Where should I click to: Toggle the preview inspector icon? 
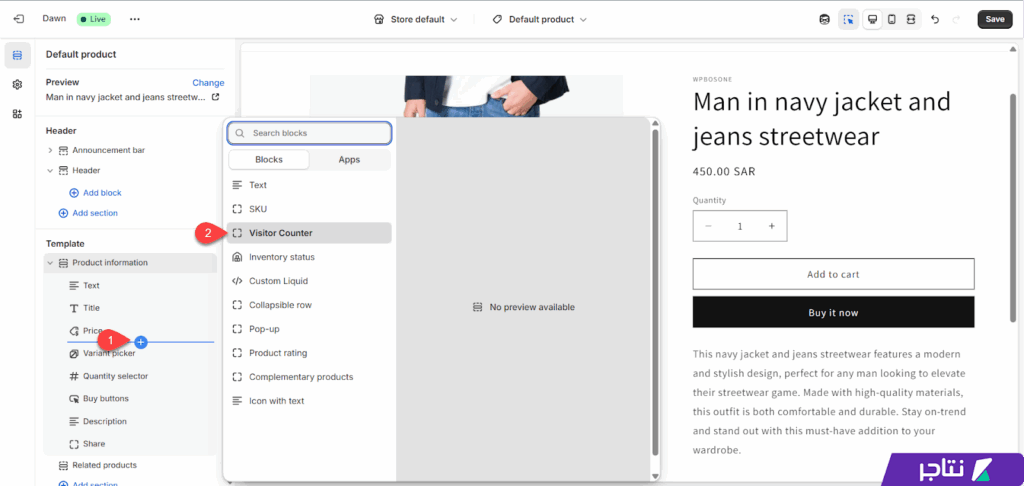[848, 19]
